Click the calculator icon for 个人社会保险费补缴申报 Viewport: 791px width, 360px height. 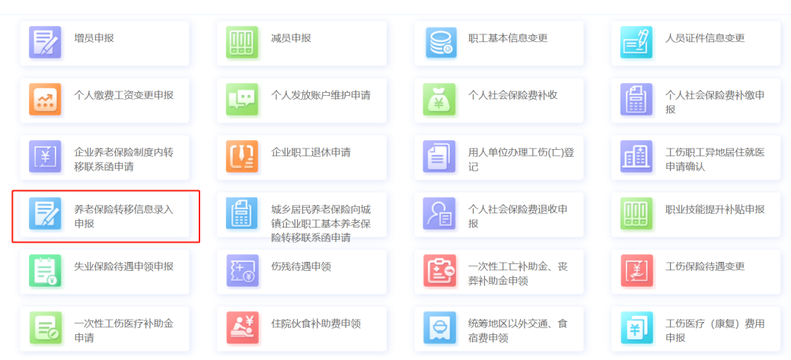point(636,99)
